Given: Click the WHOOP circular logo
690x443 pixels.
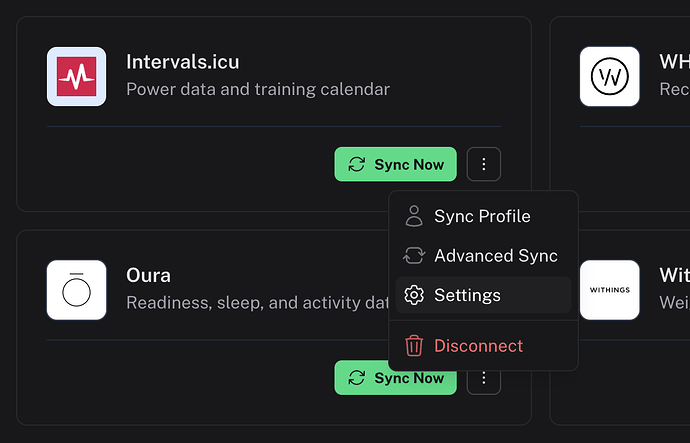Looking at the screenshot, I should point(609,77).
